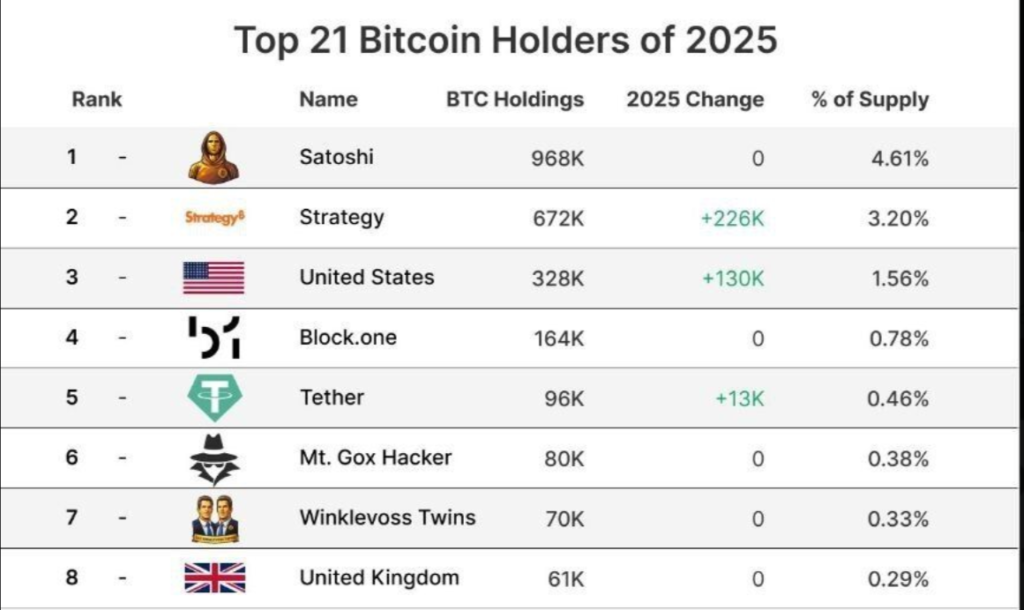The image size is (1024, 610).
Task: Sort by % of Supply header
Action: coord(870,99)
